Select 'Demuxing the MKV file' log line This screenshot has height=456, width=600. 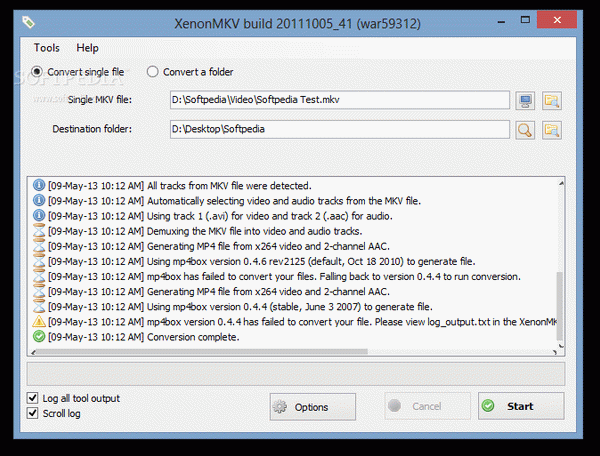(x=205, y=231)
